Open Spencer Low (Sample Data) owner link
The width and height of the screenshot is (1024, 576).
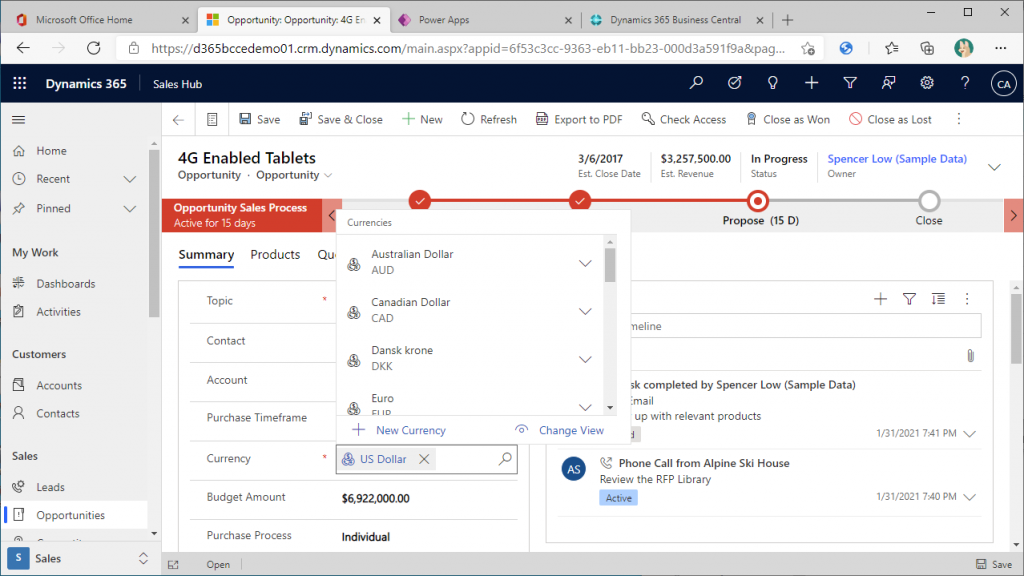pos(897,159)
